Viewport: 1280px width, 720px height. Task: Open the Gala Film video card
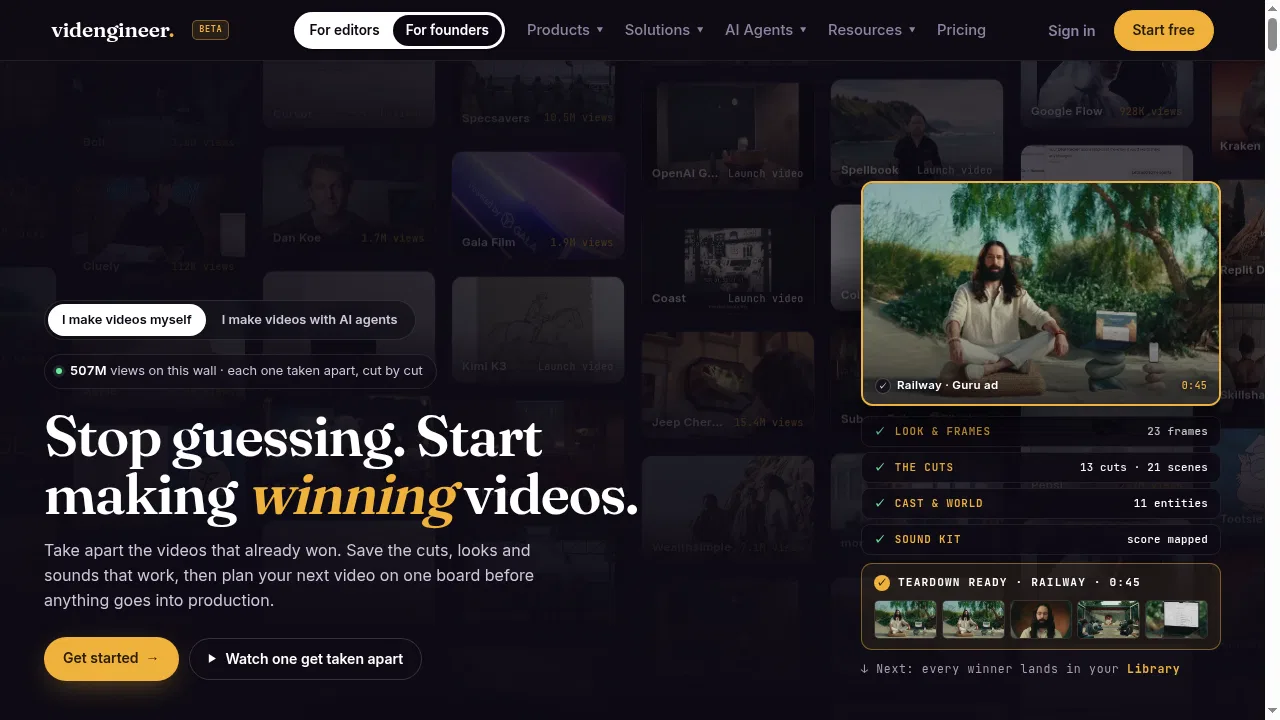(538, 205)
